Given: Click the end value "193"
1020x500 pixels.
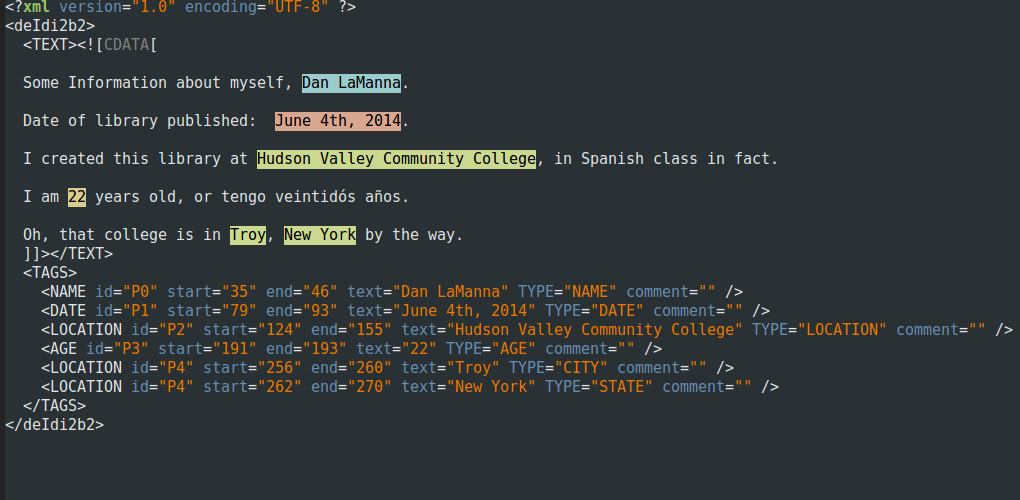Looking at the screenshot, I should click(325, 349).
